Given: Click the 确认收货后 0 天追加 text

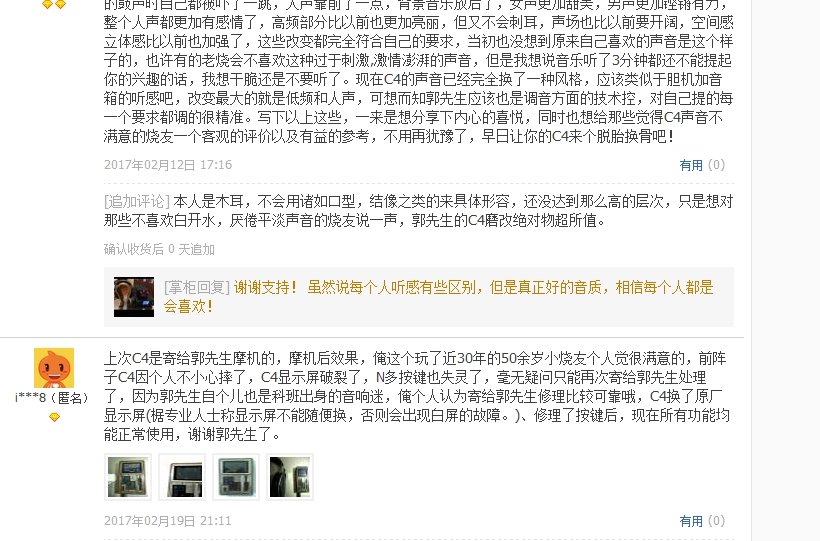Looking at the screenshot, I should click(x=159, y=249).
